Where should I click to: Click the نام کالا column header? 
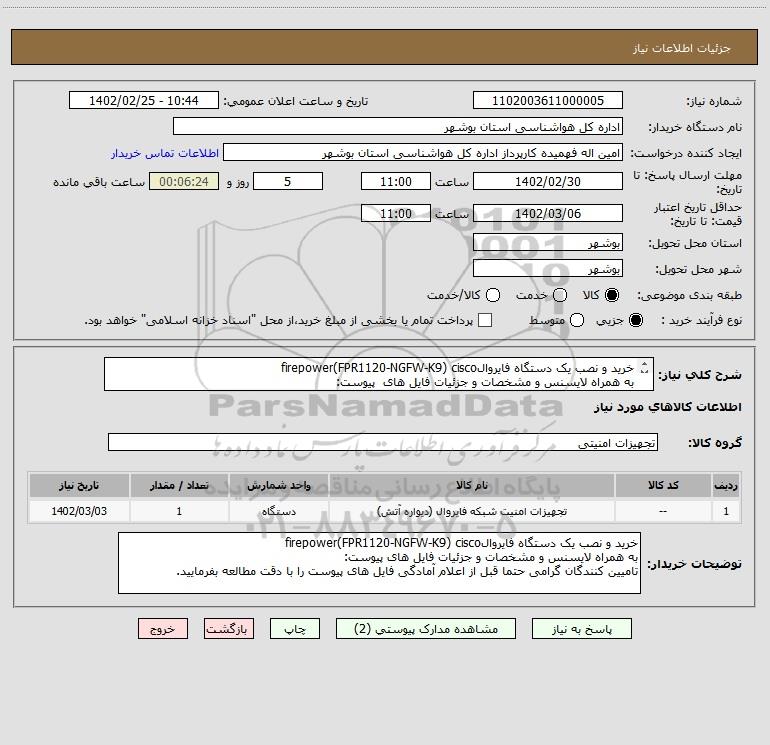point(472,486)
